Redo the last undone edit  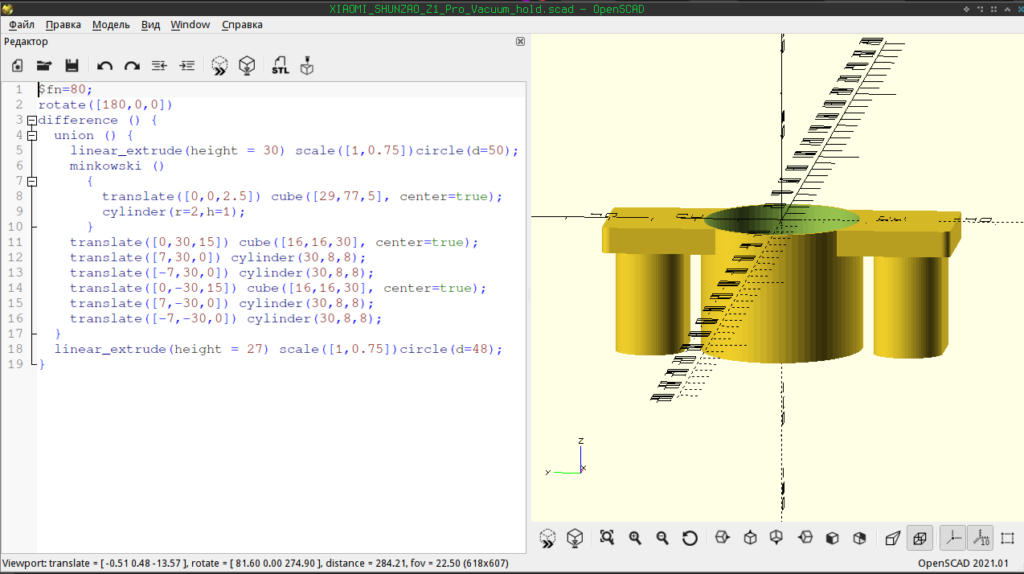coord(132,65)
